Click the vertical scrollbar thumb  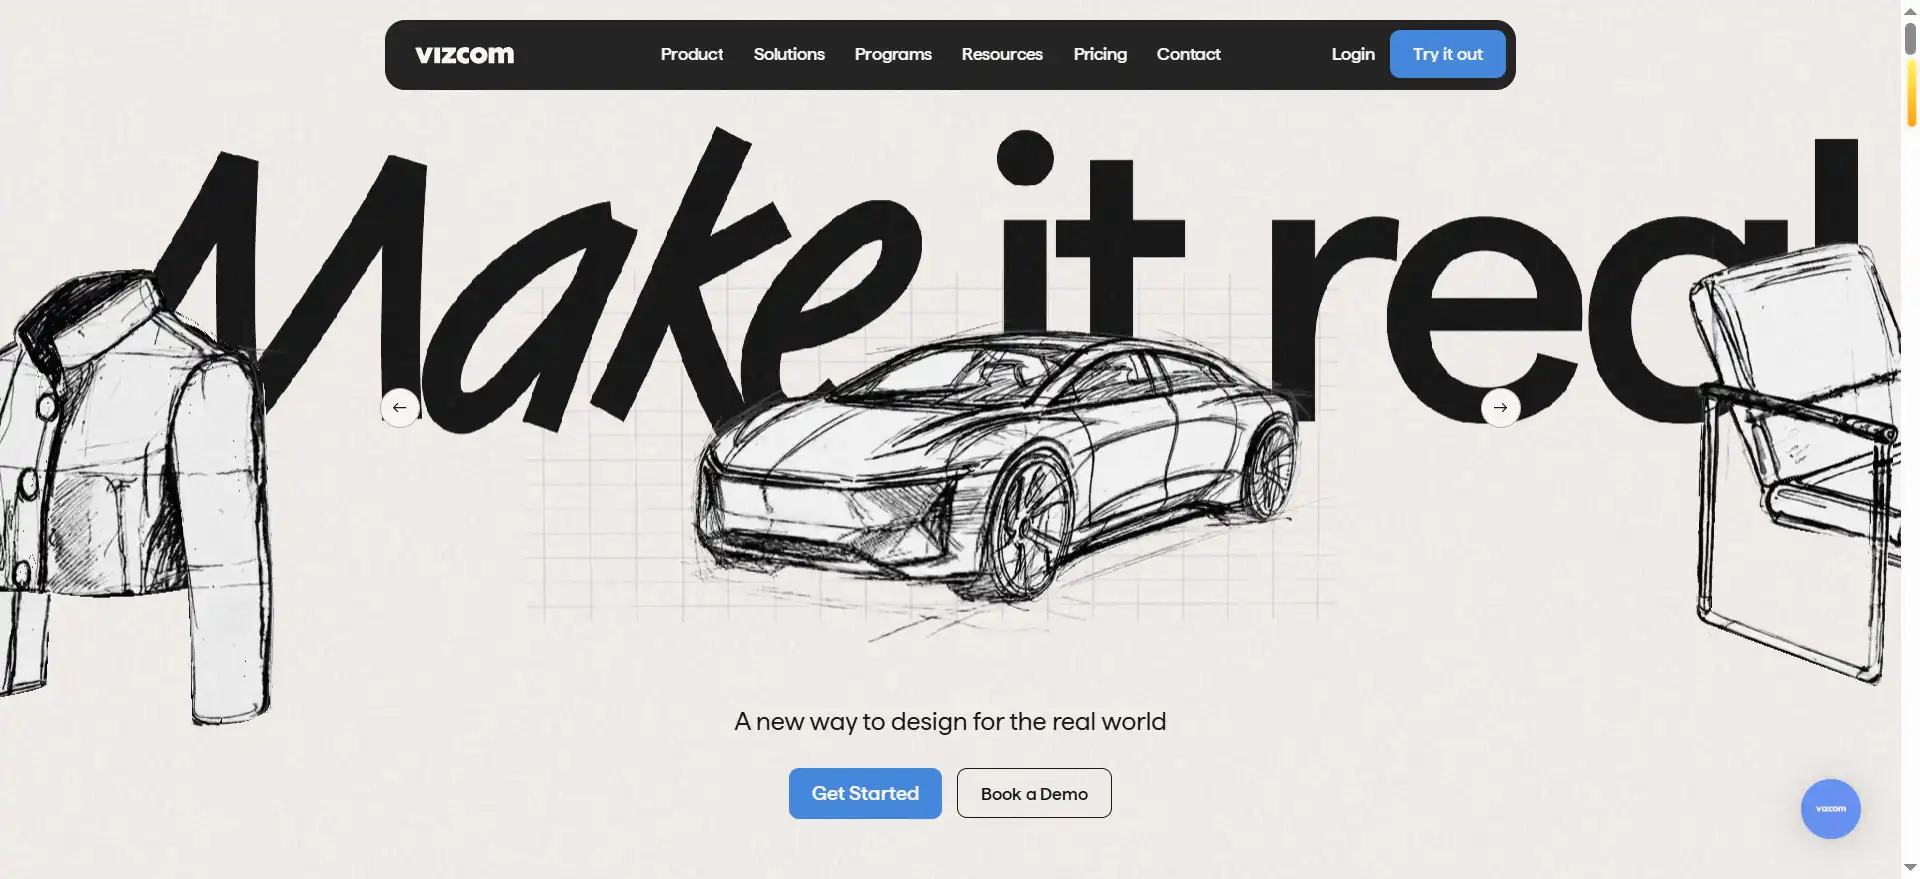pyautogui.click(x=1910, y=38)
